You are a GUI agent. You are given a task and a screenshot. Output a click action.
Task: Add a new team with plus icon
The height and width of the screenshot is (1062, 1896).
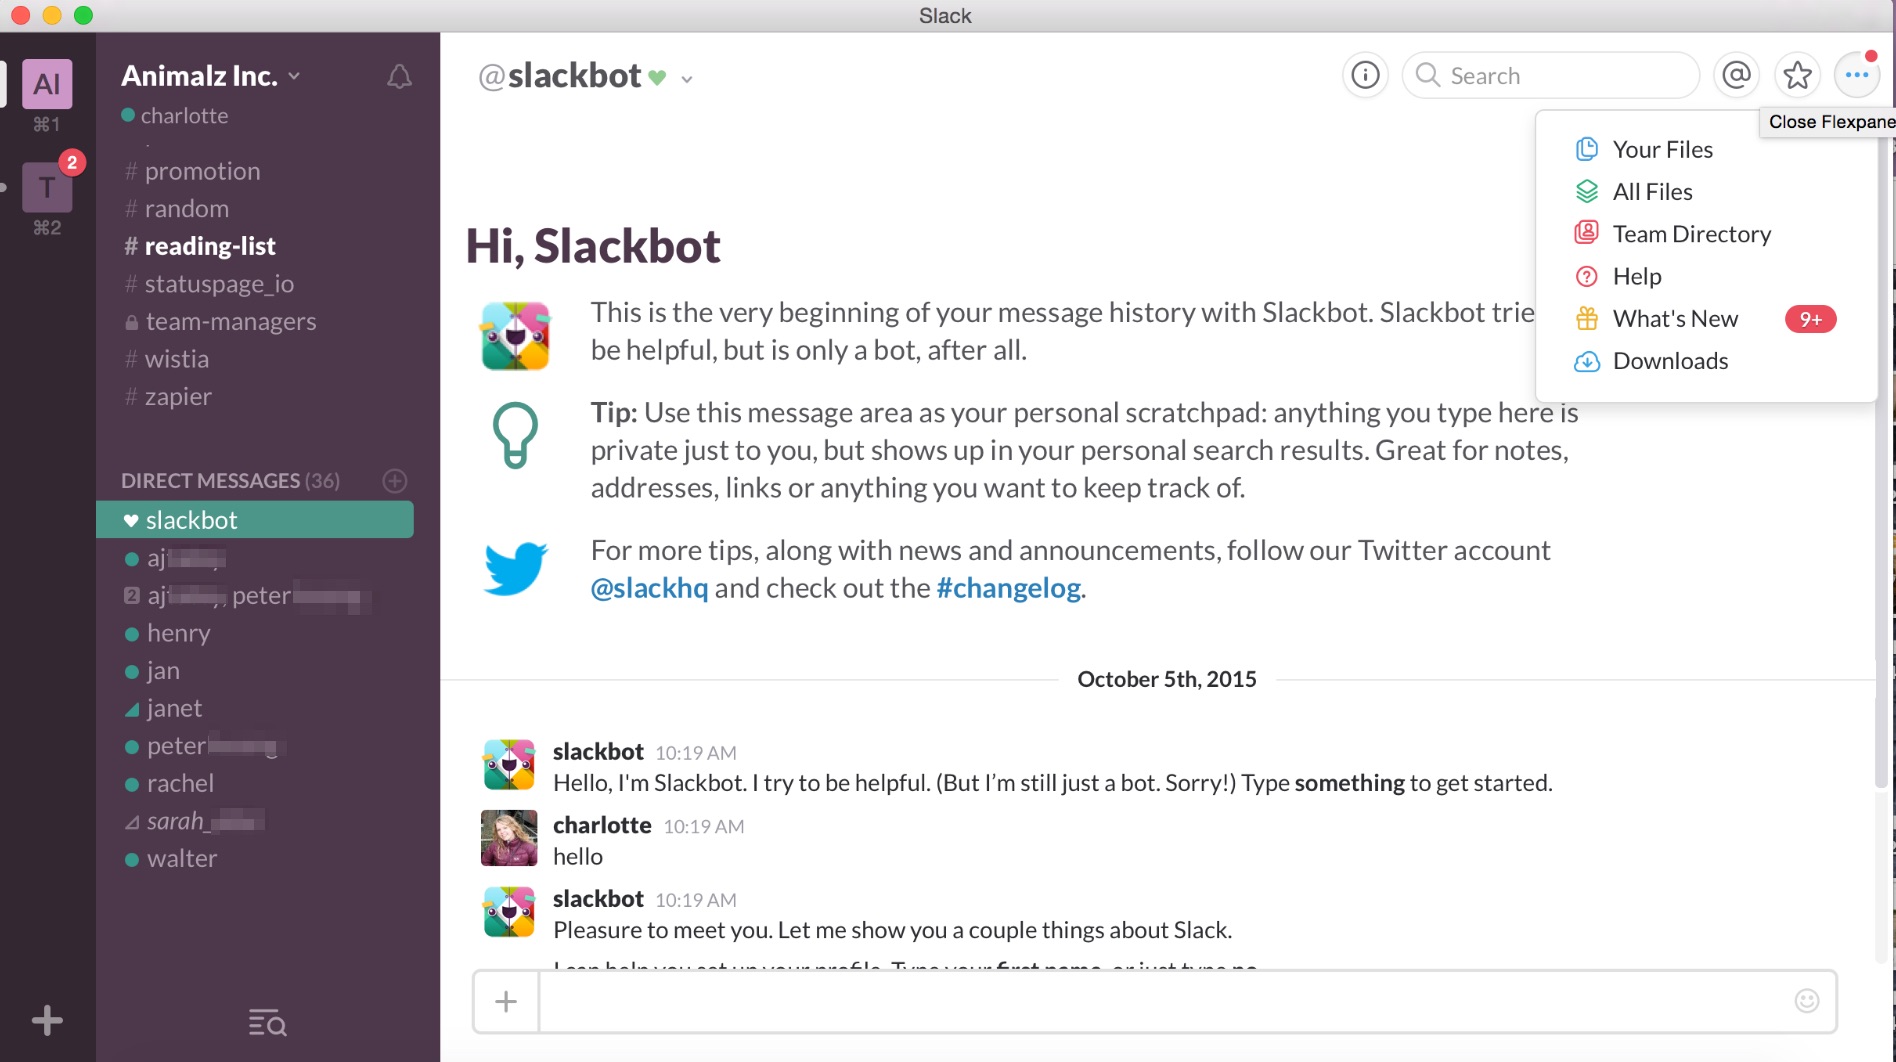coord(47,1020)
